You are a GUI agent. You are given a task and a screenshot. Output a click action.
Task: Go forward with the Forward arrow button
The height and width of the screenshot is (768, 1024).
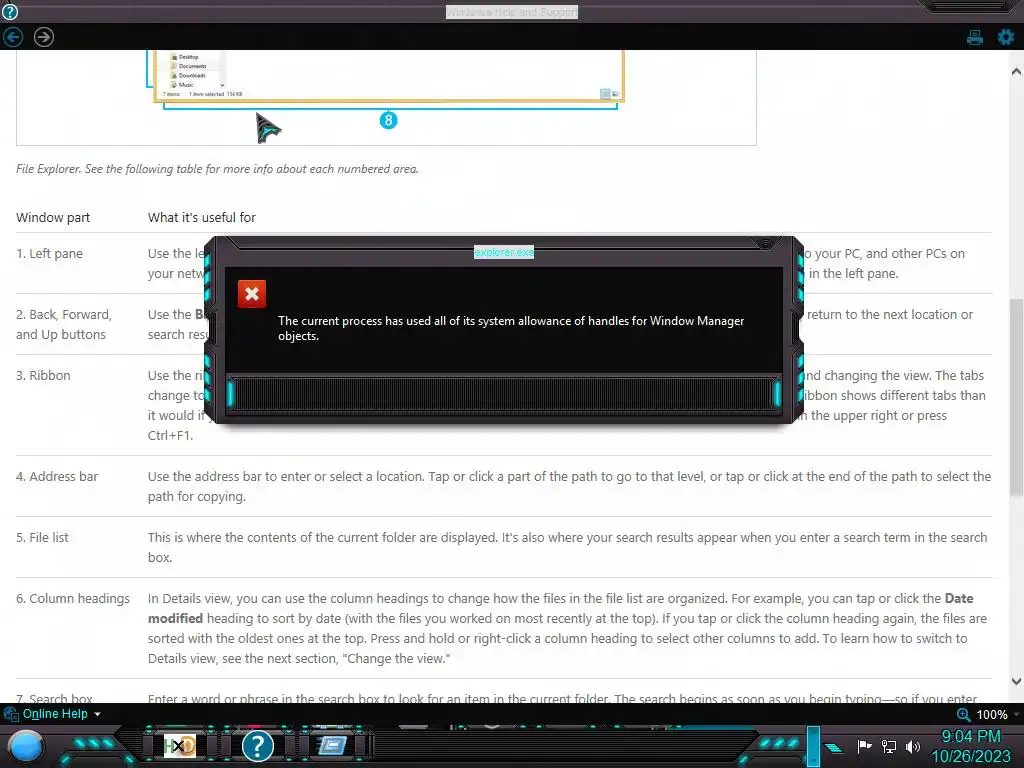coord(44,37)
